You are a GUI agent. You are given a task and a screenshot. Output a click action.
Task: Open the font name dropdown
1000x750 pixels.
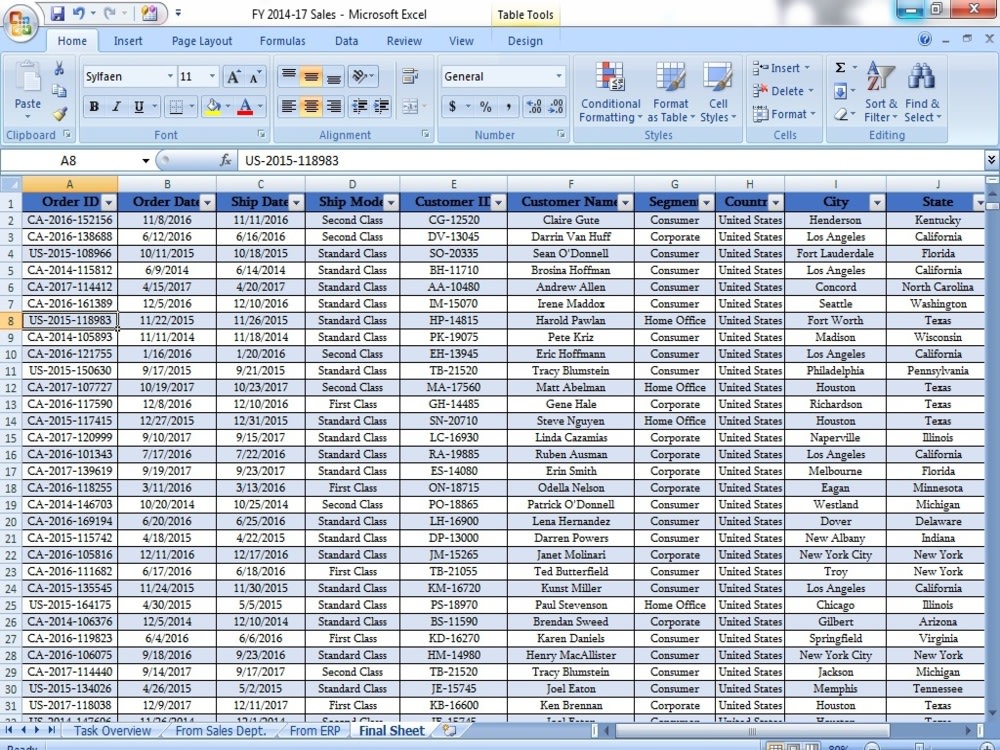coord(170,77)
